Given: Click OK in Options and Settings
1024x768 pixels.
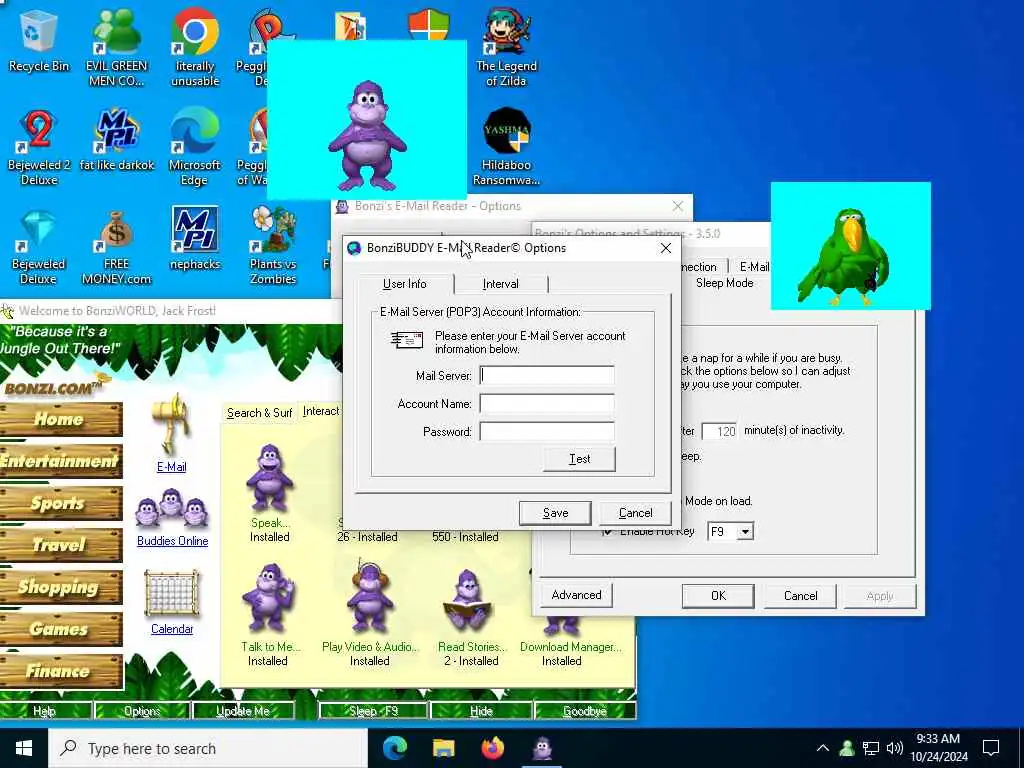Looking at the screenshot, I should 718,596.
